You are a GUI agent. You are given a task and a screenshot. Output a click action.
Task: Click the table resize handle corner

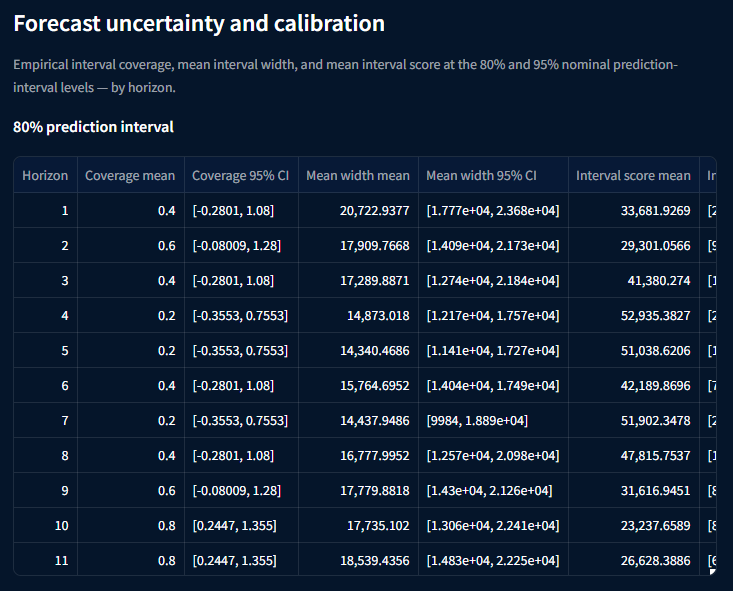[x=712, y=571]
